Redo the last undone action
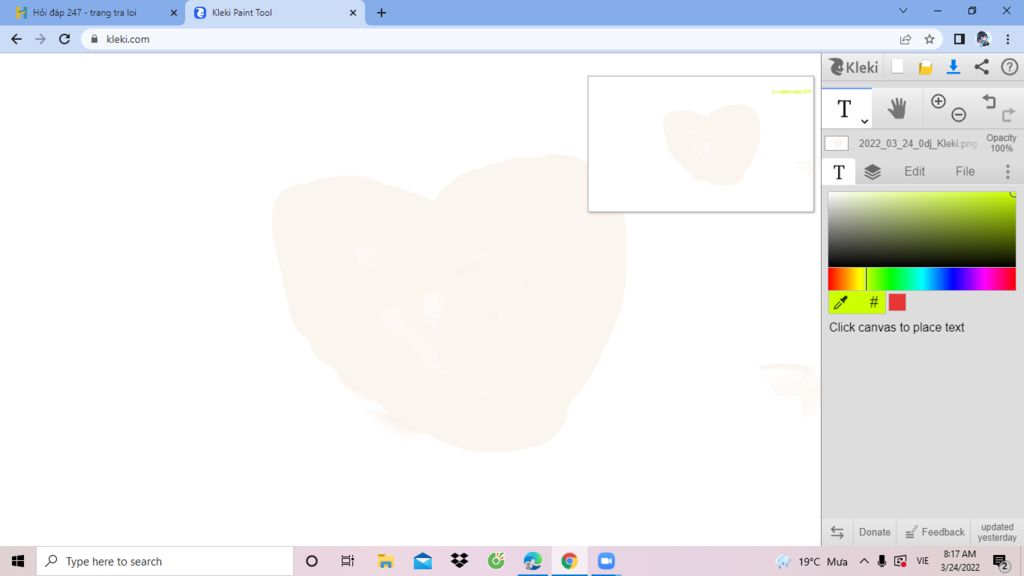1024x576 pixels. [x=1008, y=115]
